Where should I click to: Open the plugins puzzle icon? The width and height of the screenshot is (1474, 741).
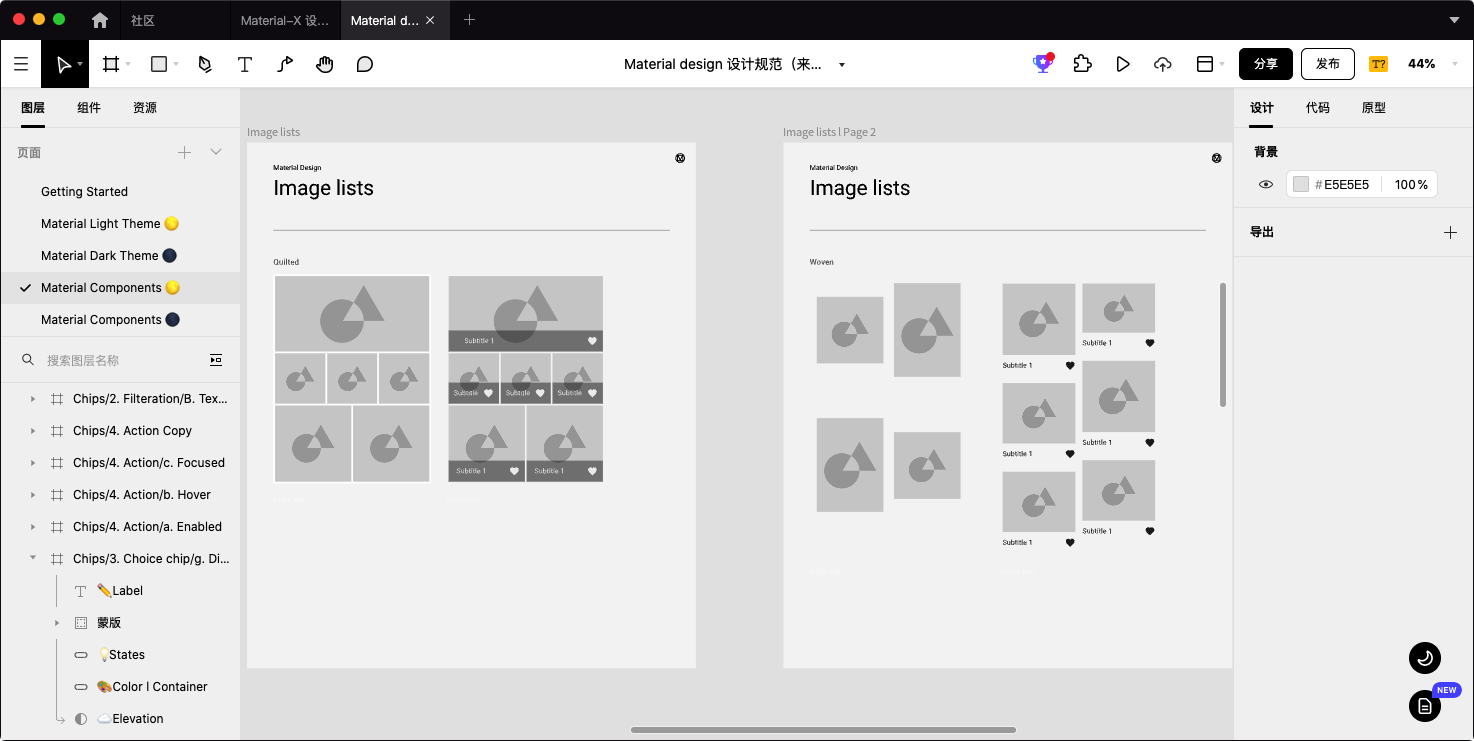click(x=1082, y=64)
